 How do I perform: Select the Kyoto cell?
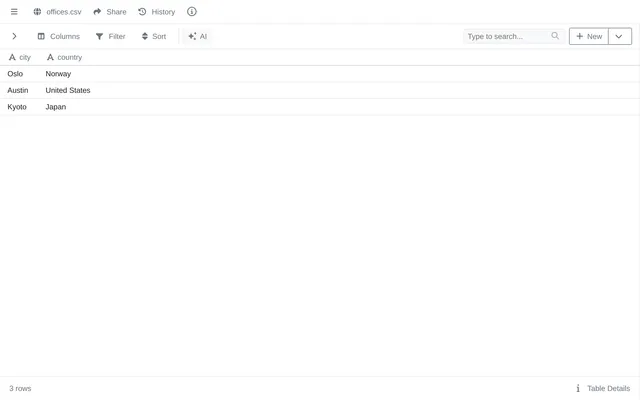point(17,107)
